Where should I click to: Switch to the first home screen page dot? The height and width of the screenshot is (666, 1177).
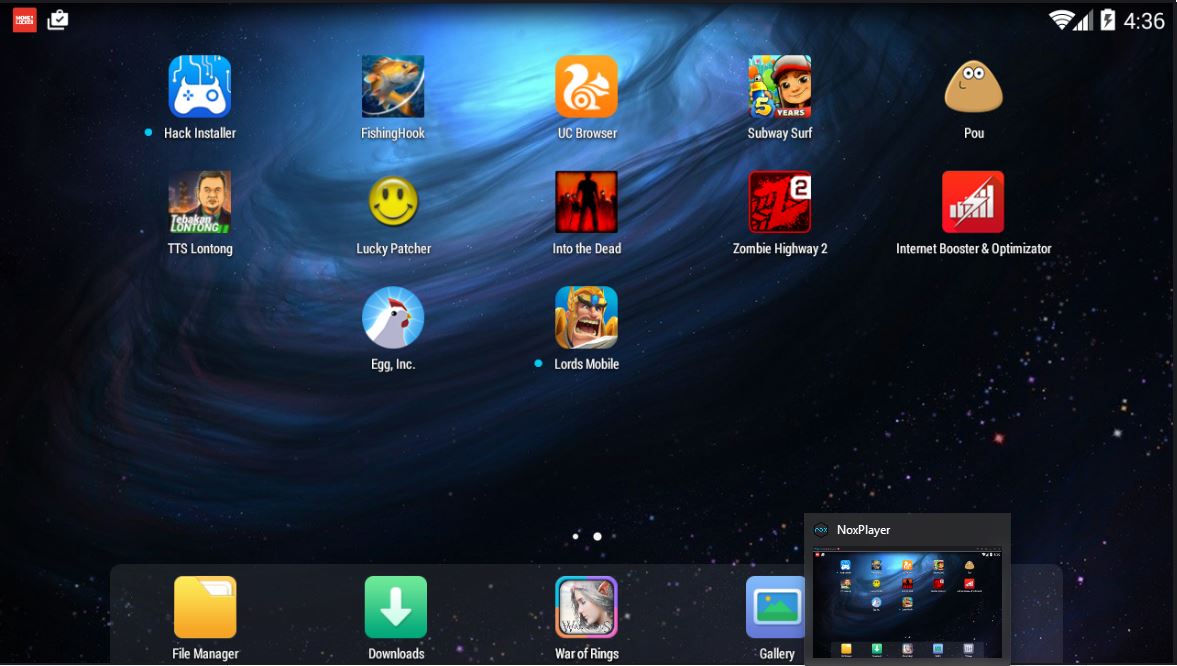point(576,536)
